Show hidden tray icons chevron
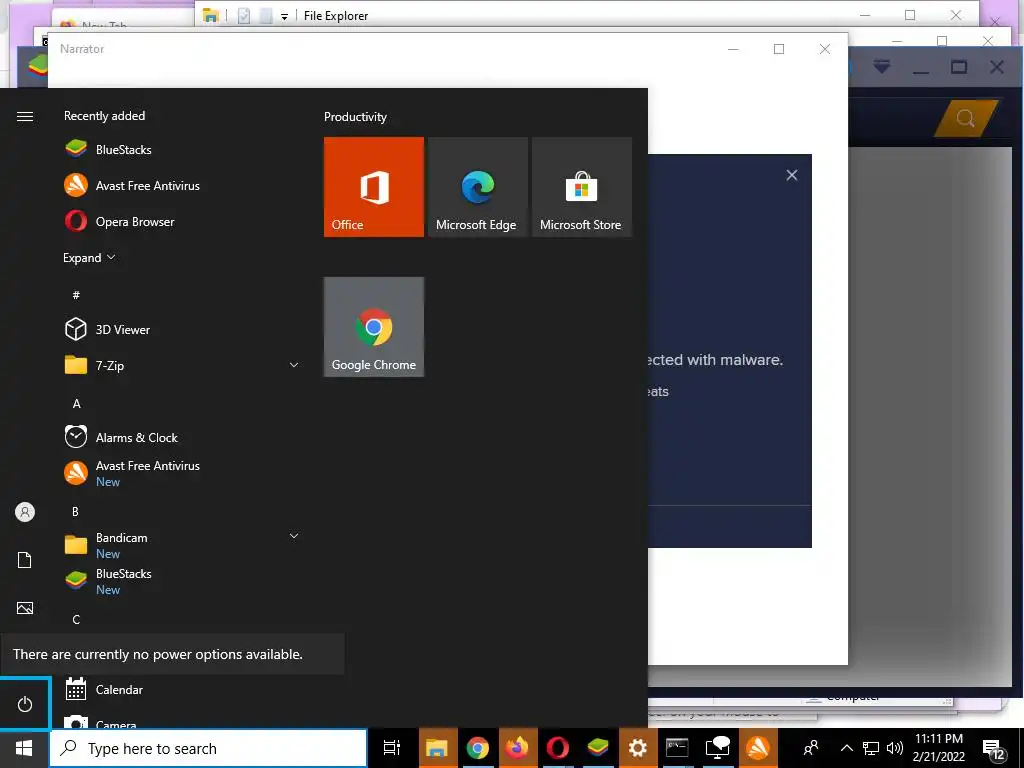The width and height of the screenshot is (1024, 768). point(846,748)
